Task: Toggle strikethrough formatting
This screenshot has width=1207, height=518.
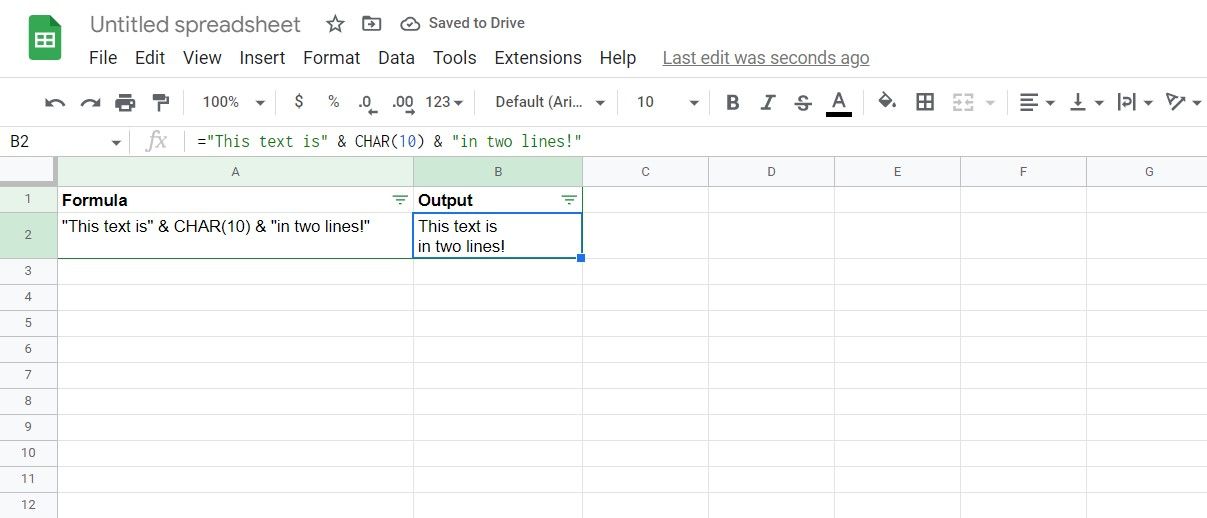Action: pos(802,102)
